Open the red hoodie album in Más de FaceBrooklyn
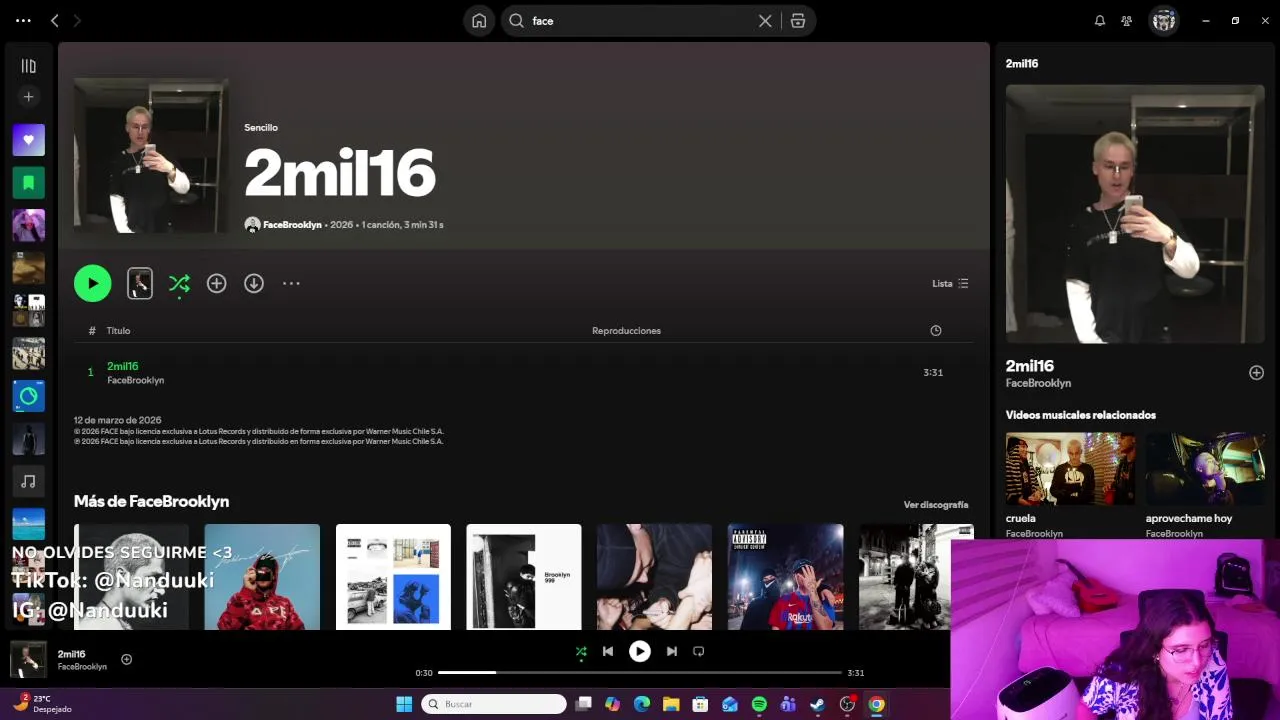The image size is (1280, 720). 262,577
